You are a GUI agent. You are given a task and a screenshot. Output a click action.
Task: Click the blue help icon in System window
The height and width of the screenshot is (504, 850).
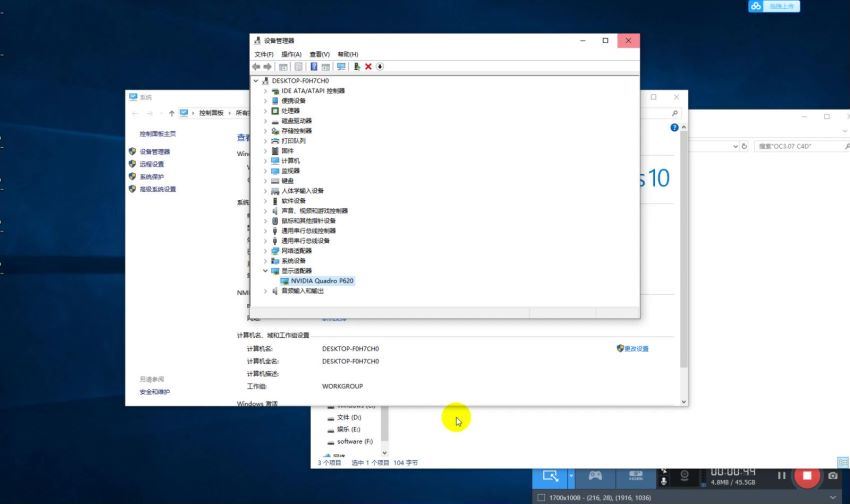pos(674,128)
